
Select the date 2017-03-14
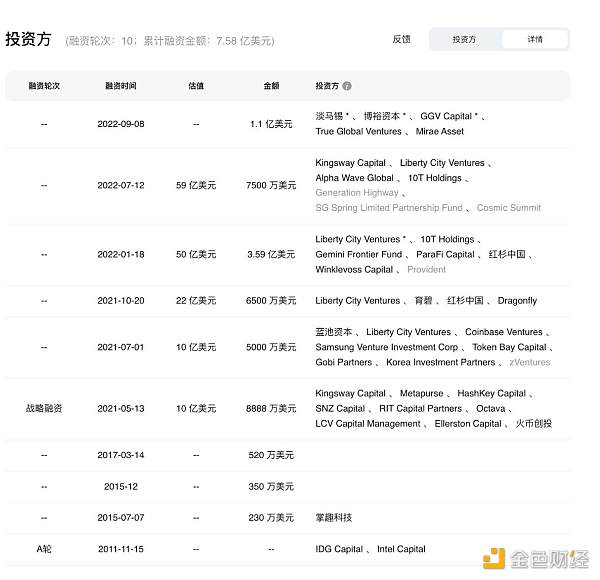[121, 455]
